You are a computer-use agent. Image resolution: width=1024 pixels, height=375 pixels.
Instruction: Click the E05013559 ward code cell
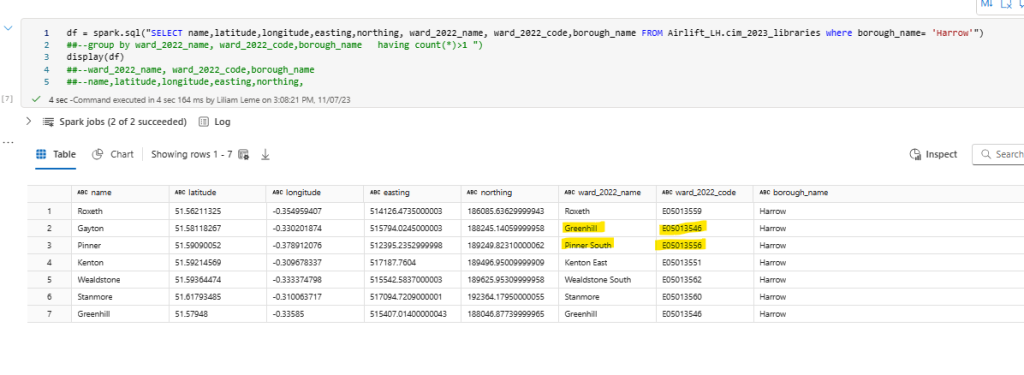tap(705, 211)
